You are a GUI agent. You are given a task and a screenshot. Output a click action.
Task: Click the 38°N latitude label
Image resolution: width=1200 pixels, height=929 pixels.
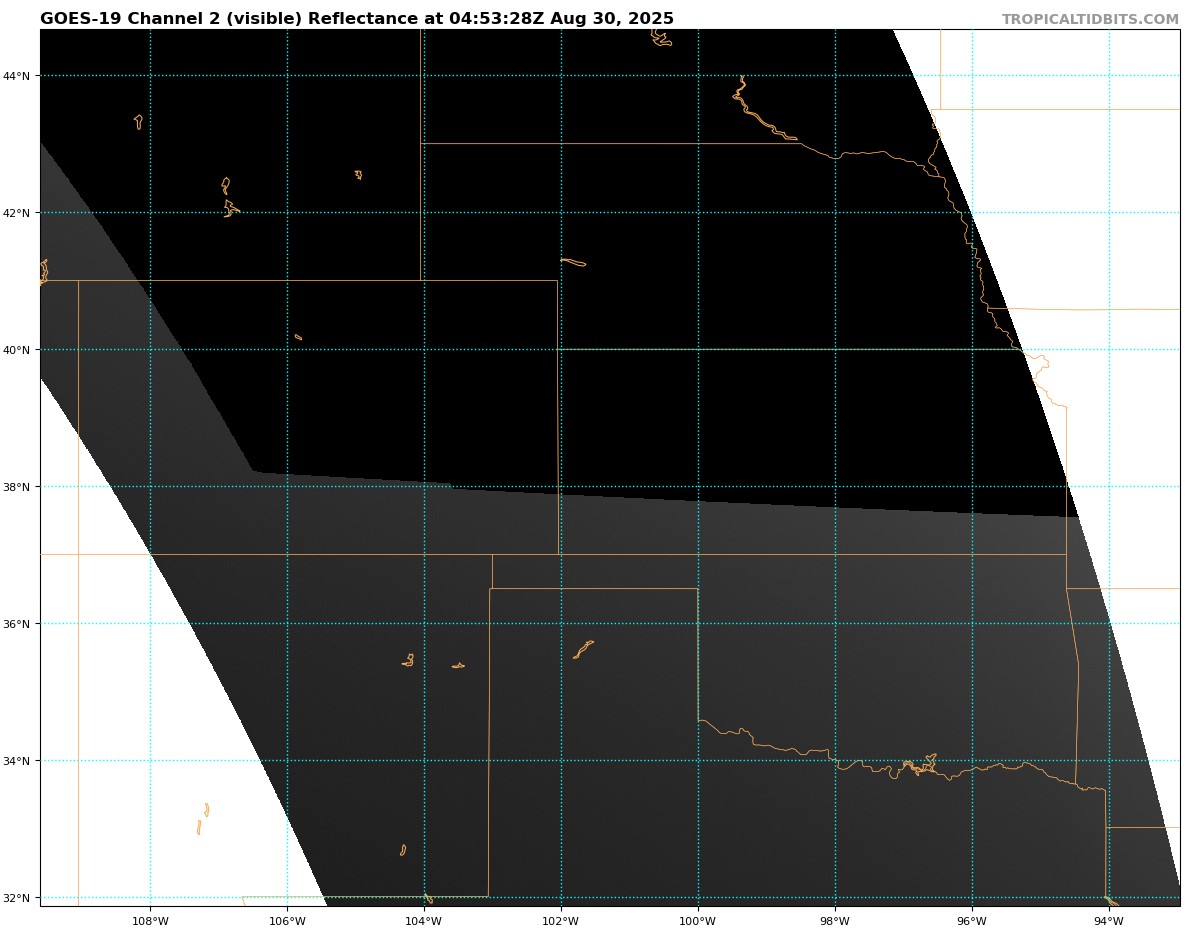click(17, 487)
